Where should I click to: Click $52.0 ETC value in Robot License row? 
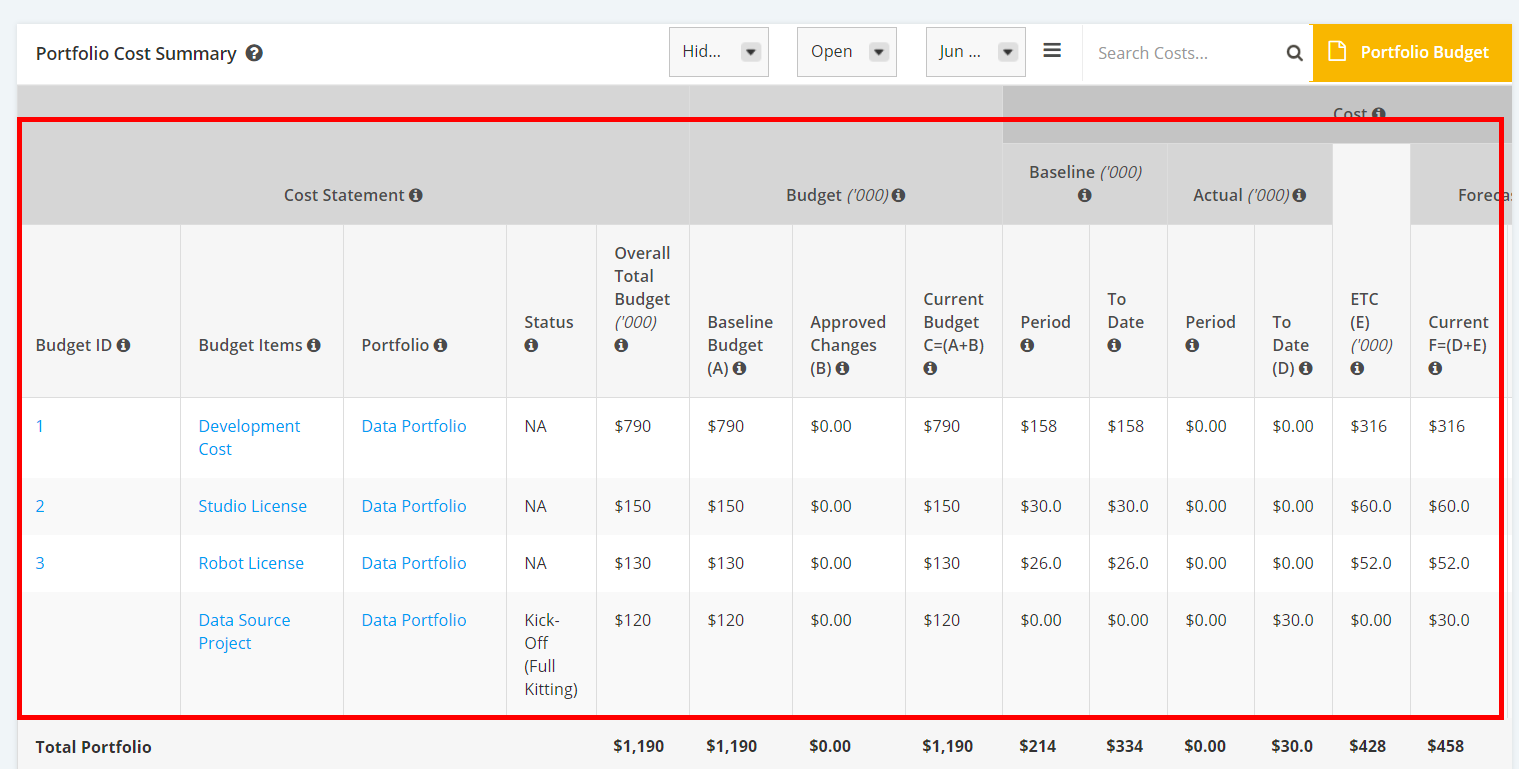[x=1371, y=563]
